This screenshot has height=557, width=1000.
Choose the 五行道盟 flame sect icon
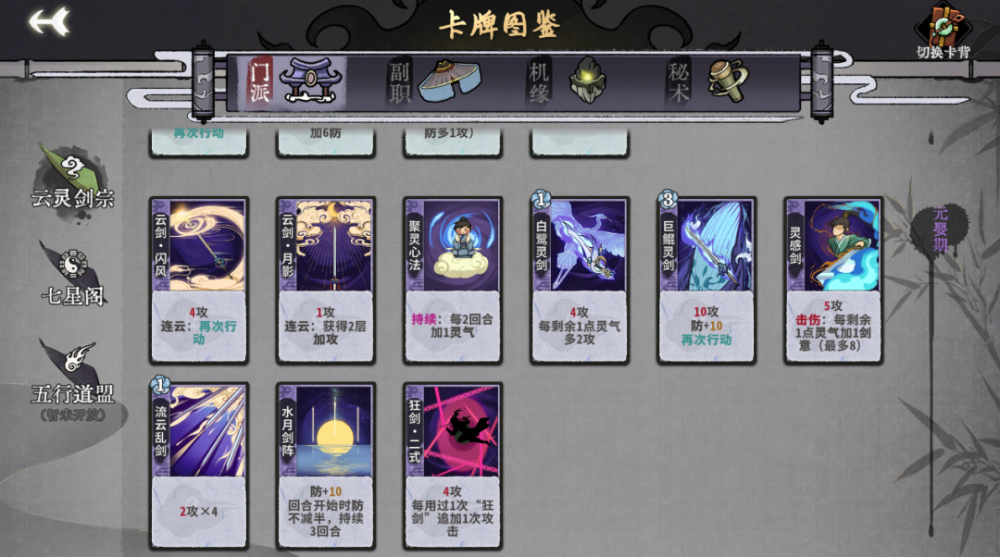[72, 375]
